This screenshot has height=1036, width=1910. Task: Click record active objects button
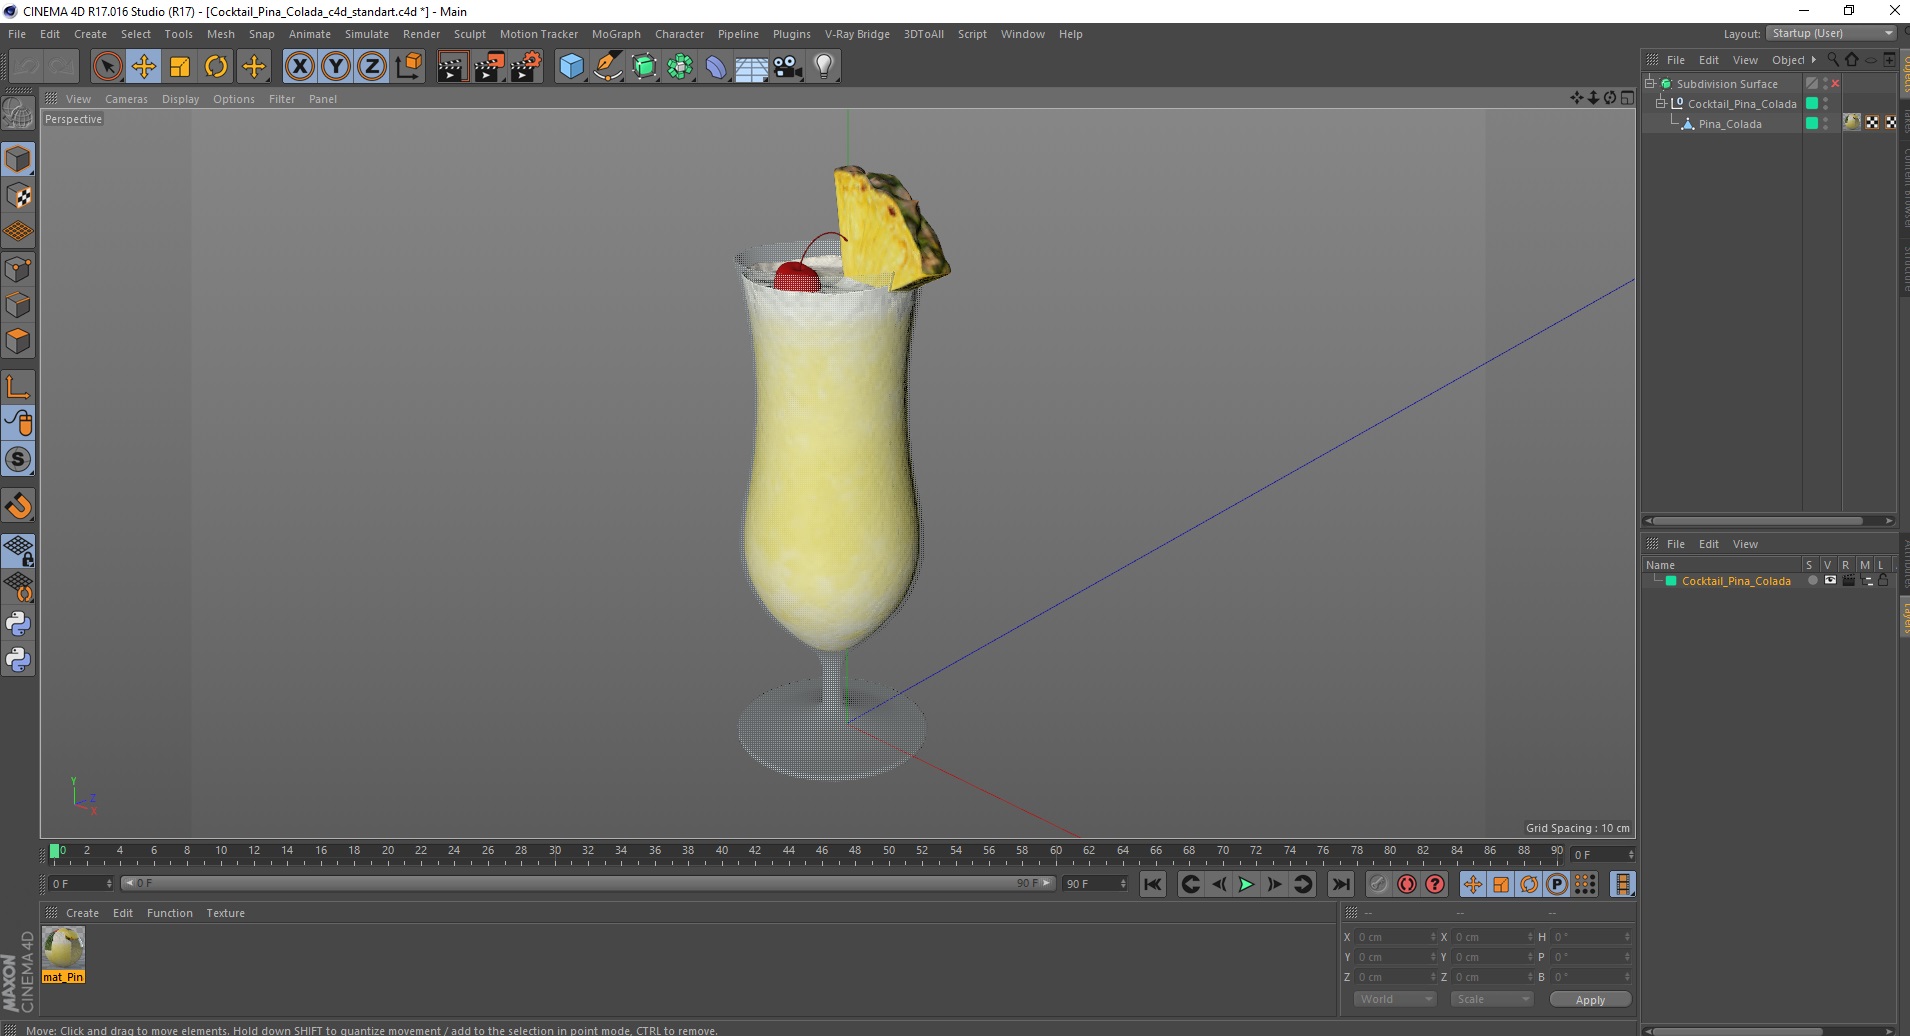pyautogui.click(x=1379, y=884)
